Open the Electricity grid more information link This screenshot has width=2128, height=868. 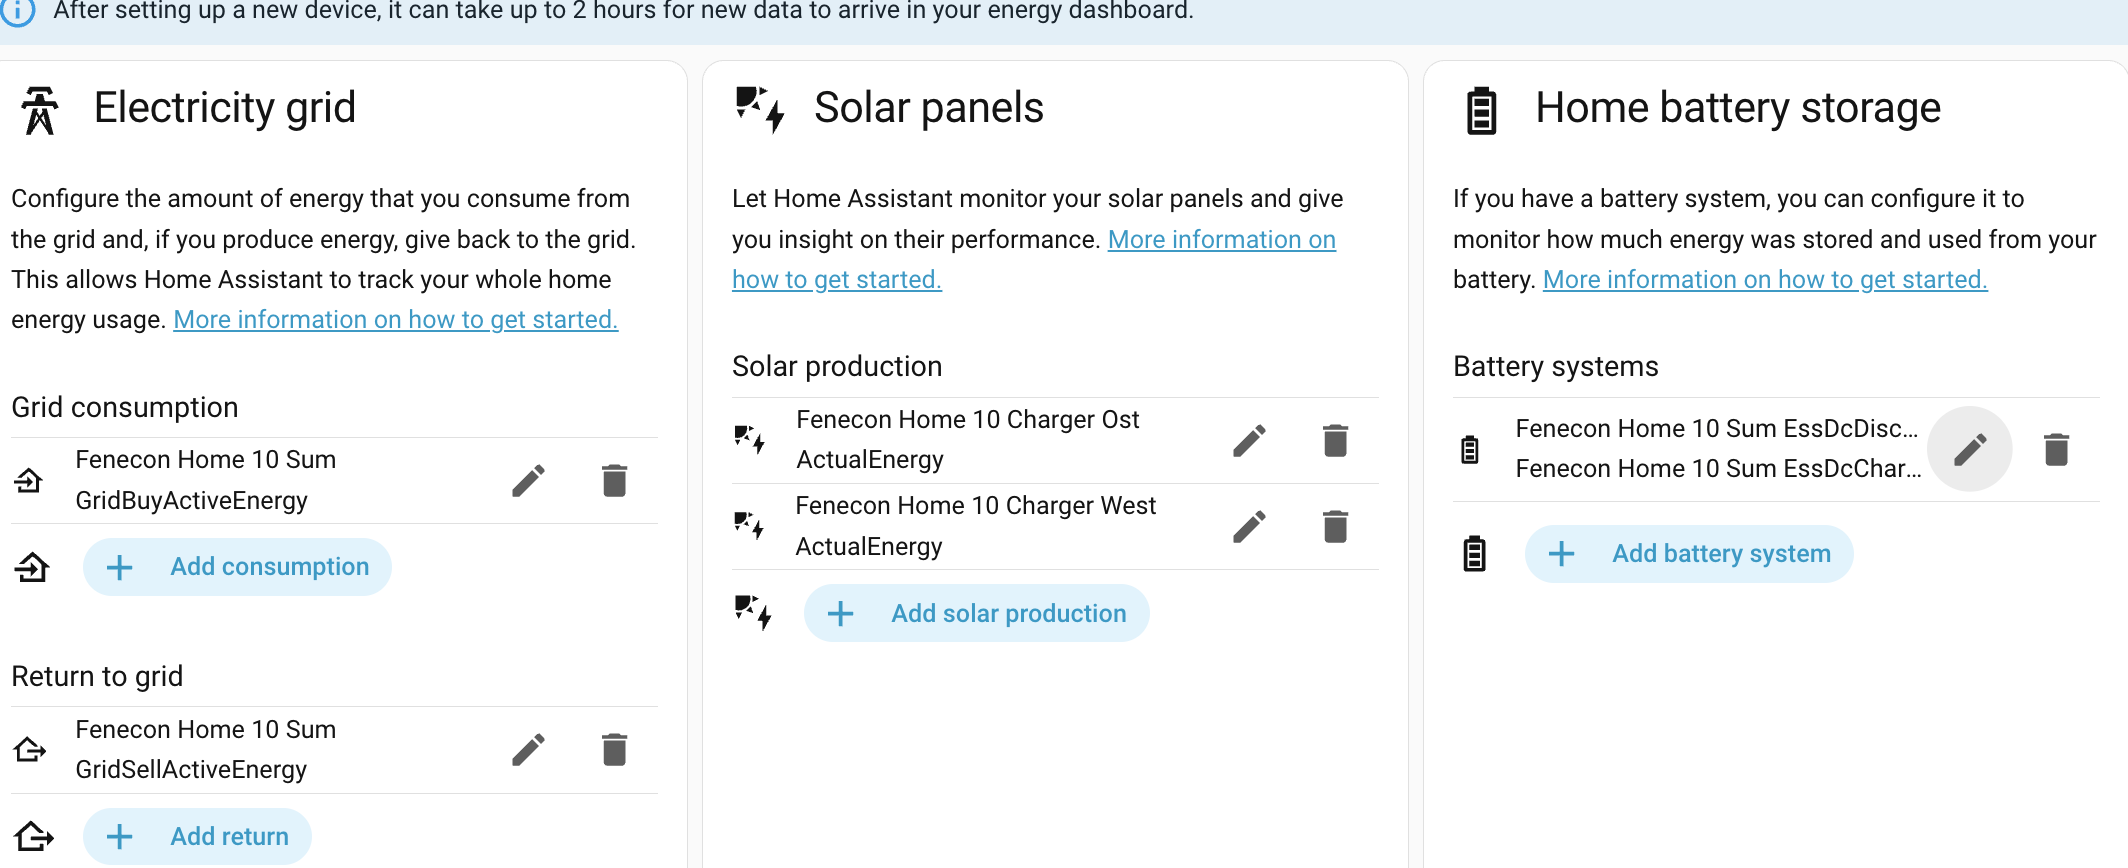pos(395,320)
